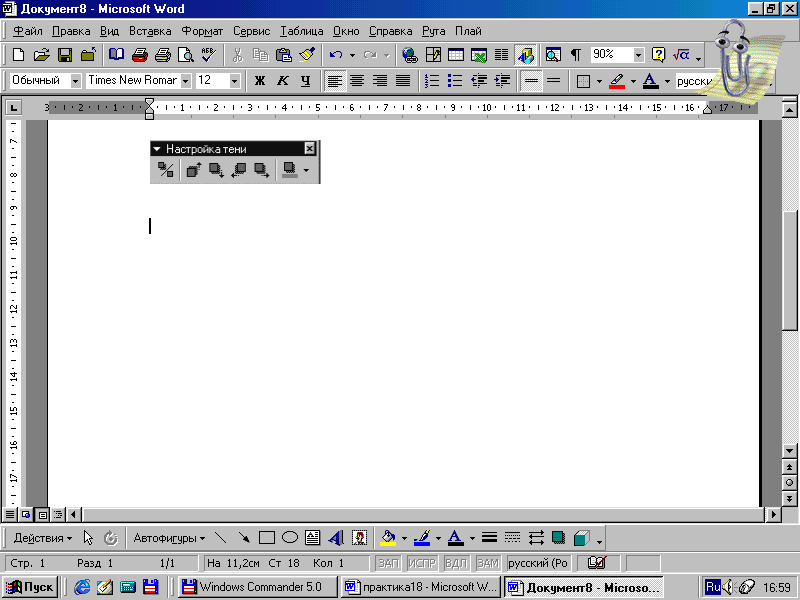This screenshot has width=800, height=600.
Task: Toggle bold (Ж) formatting
Action: [x=260, y=81]
